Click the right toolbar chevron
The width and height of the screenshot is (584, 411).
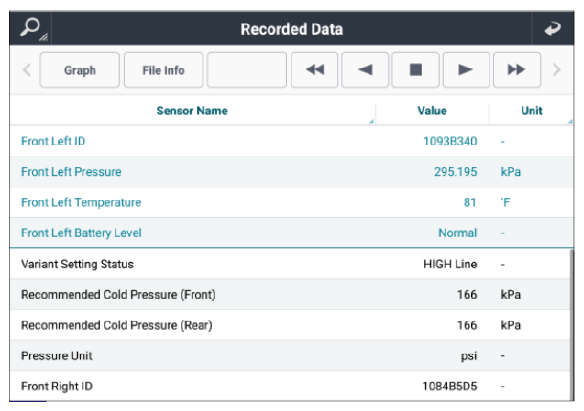point(556,70)
